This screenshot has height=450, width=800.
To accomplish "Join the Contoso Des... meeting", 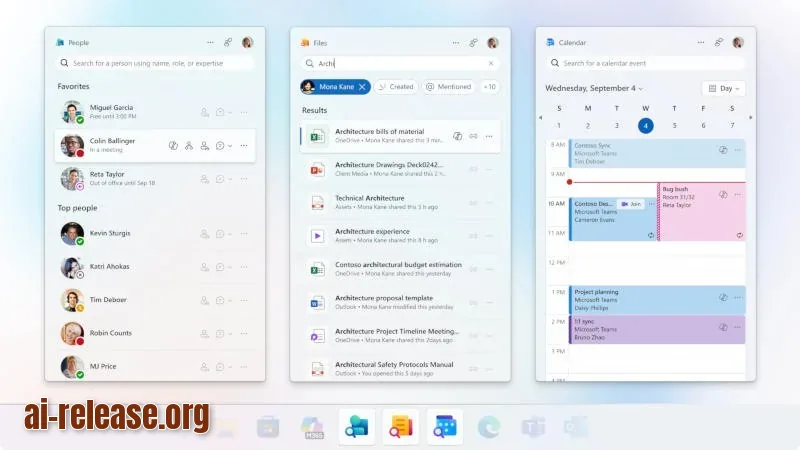I will coord(631,204).
